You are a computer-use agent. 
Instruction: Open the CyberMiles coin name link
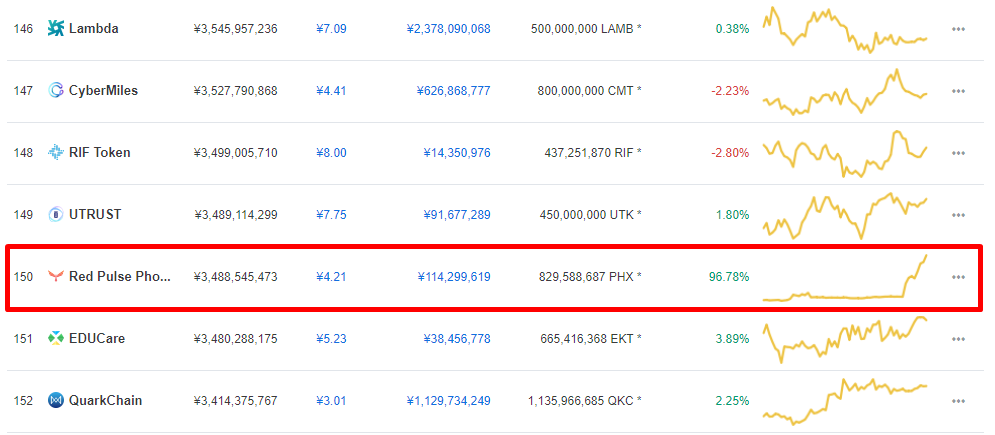tap(103, 91)
